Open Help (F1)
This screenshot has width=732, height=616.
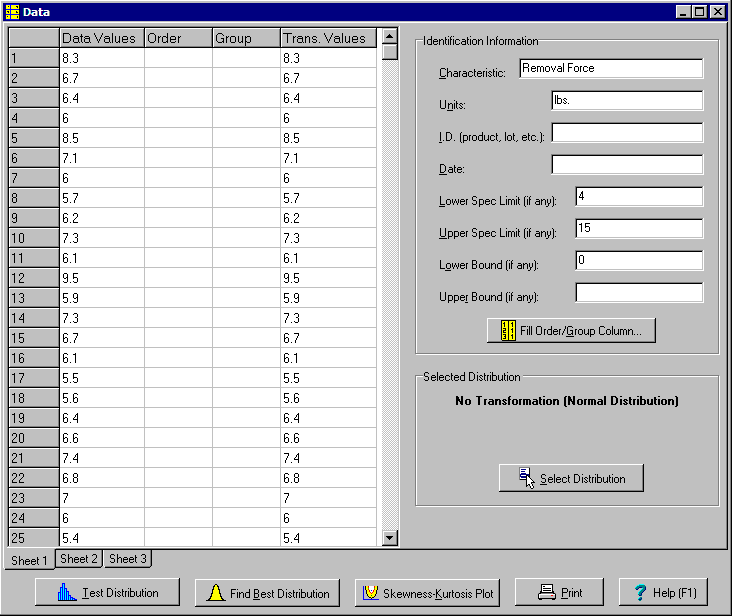click(663, 592)
